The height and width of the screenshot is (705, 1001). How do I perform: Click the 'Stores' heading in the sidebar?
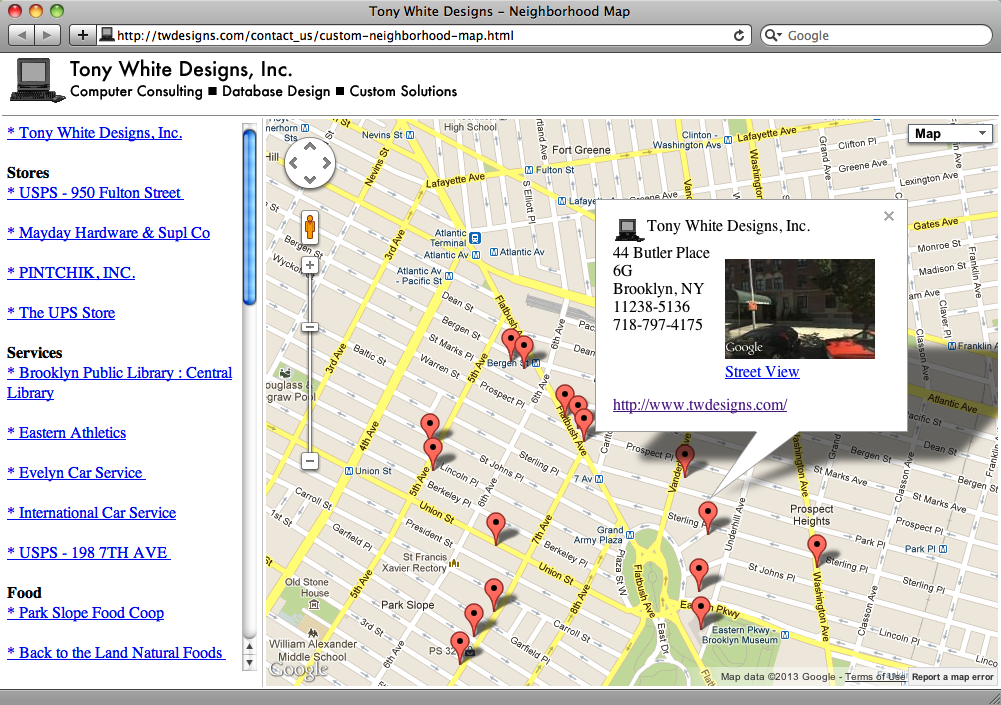tap(28, 173)
